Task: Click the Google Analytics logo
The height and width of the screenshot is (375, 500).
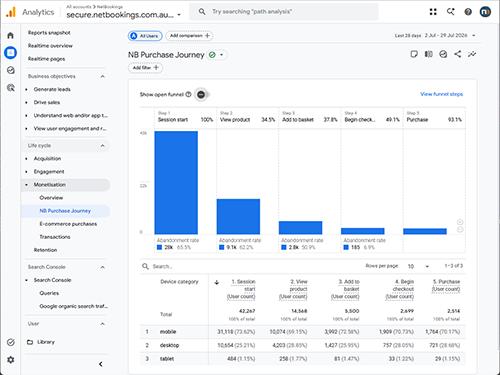Action: pyautogui.click(x=11, y=12)
